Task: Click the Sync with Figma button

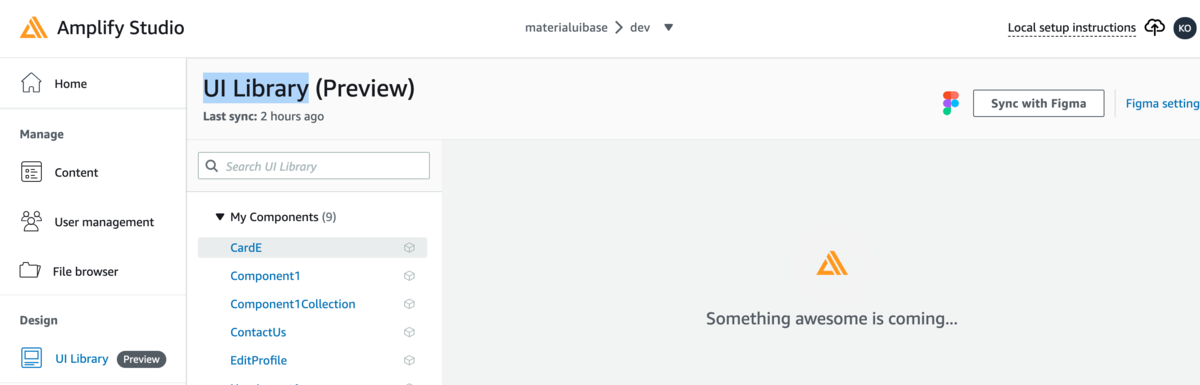Action: 1038,103
